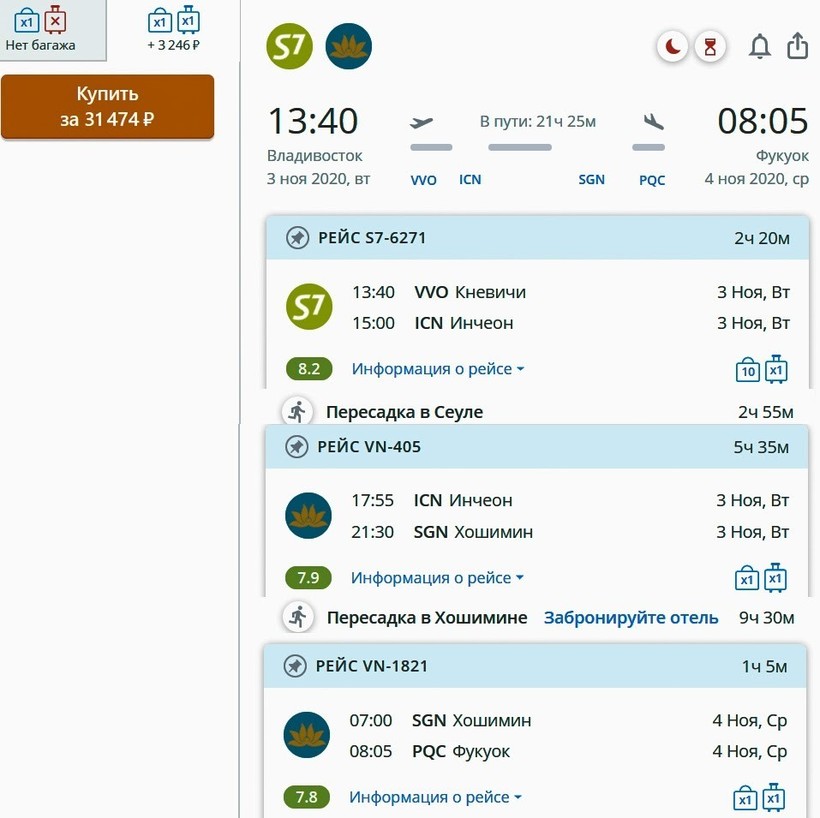Viewport: 820px width, 818px height.
Task: Click the Ho Chi Minh transfer walking icon
Action: pos(298,617)
